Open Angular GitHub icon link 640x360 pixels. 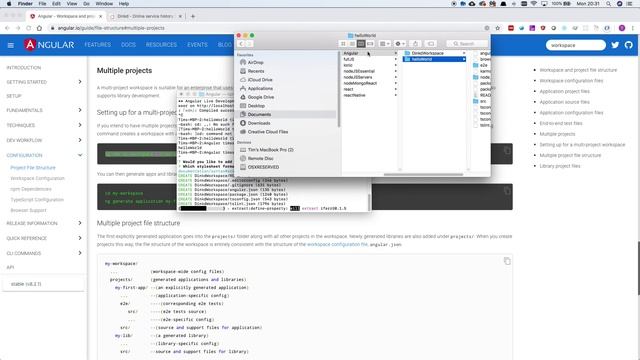629,45
